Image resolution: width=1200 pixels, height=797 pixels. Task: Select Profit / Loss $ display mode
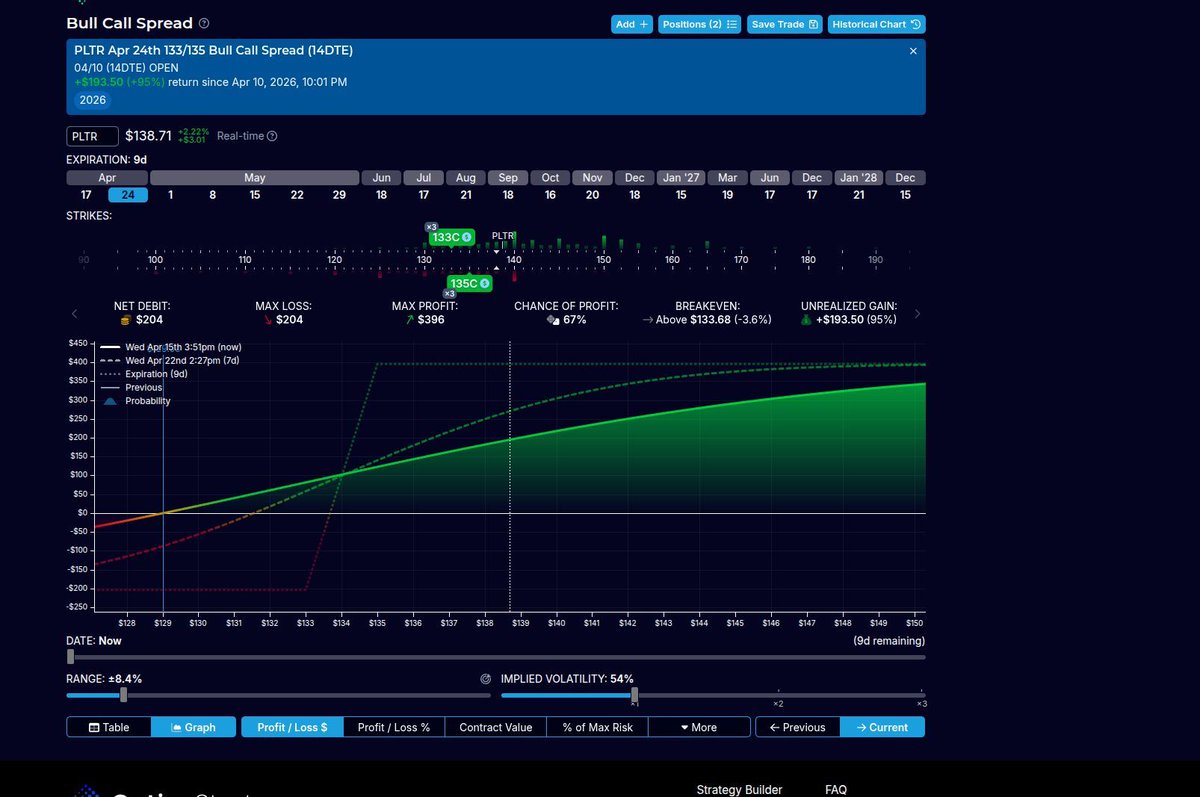(x=292, y=727)
